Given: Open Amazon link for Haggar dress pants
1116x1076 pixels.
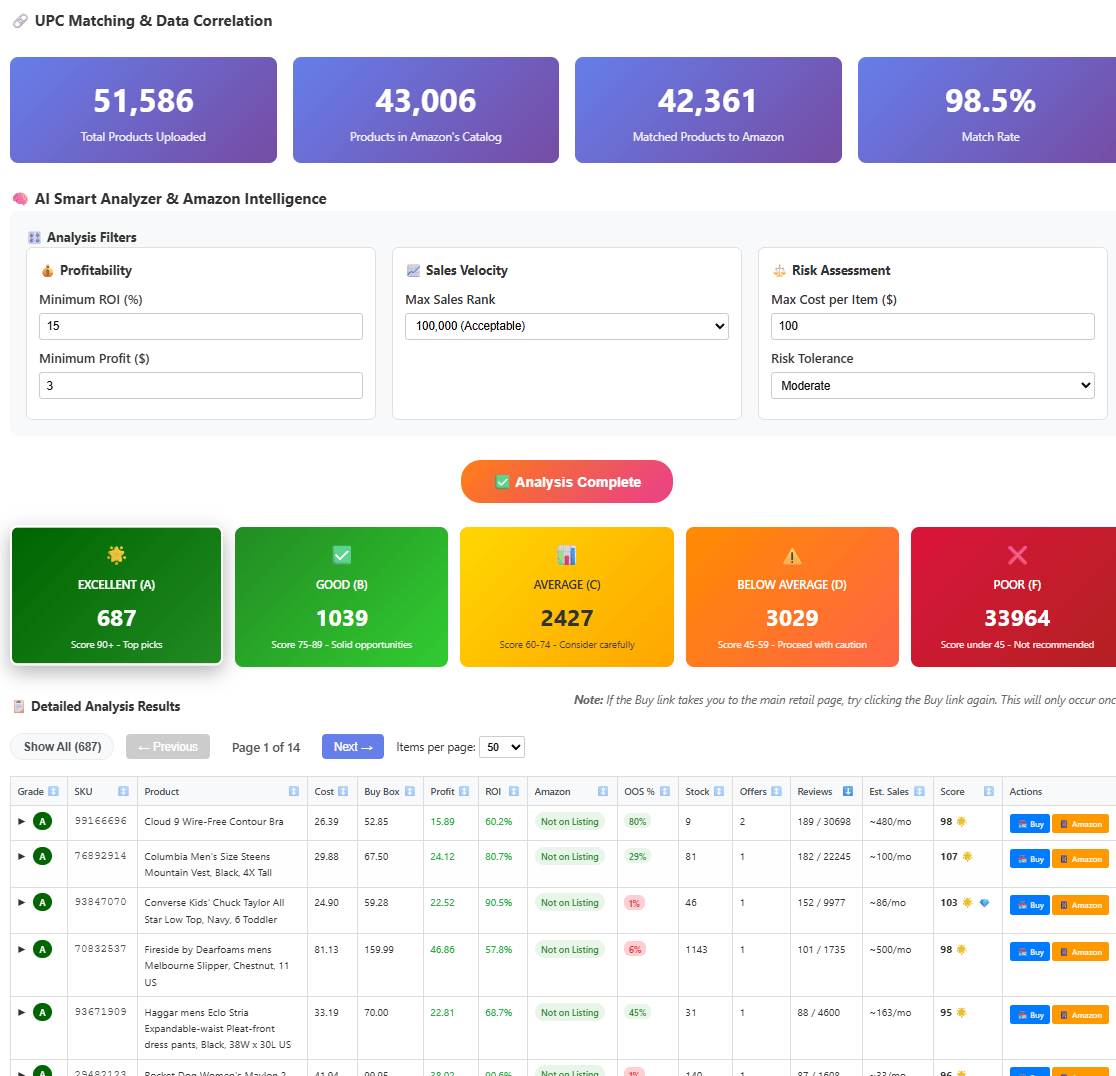Looking at the screenshot, I should pyautogui.click(x=1080, y=1016).
